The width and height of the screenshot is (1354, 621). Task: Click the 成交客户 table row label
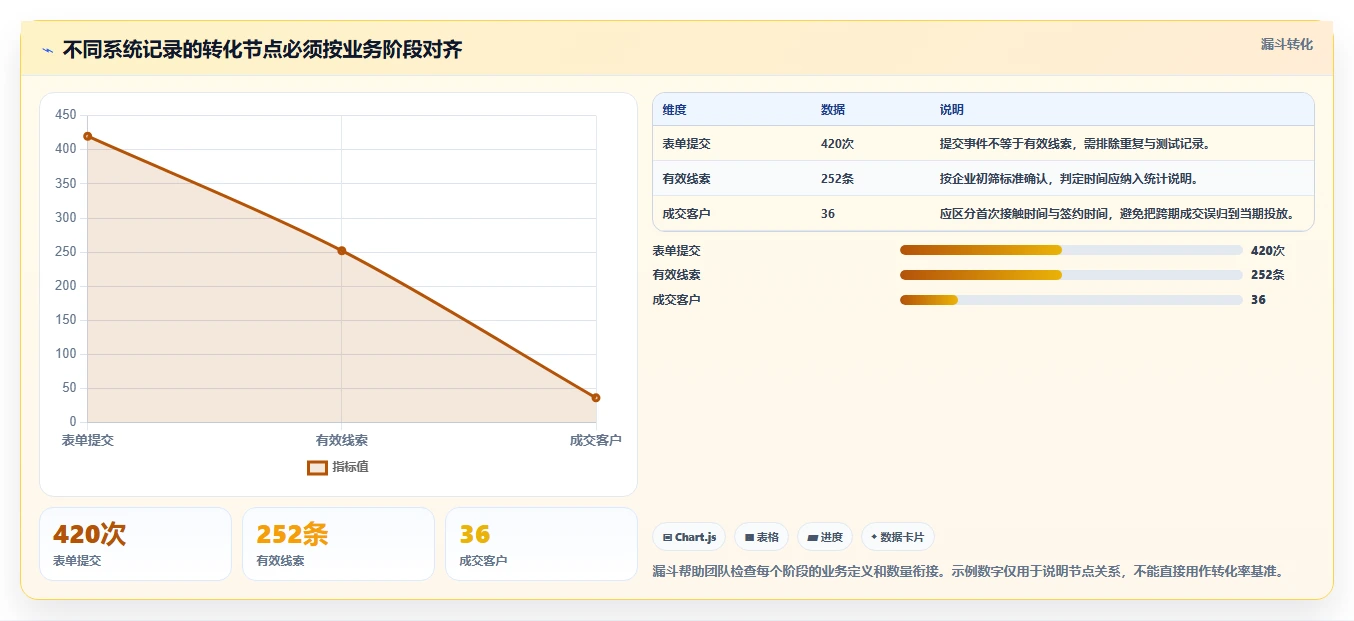point(686,214)
